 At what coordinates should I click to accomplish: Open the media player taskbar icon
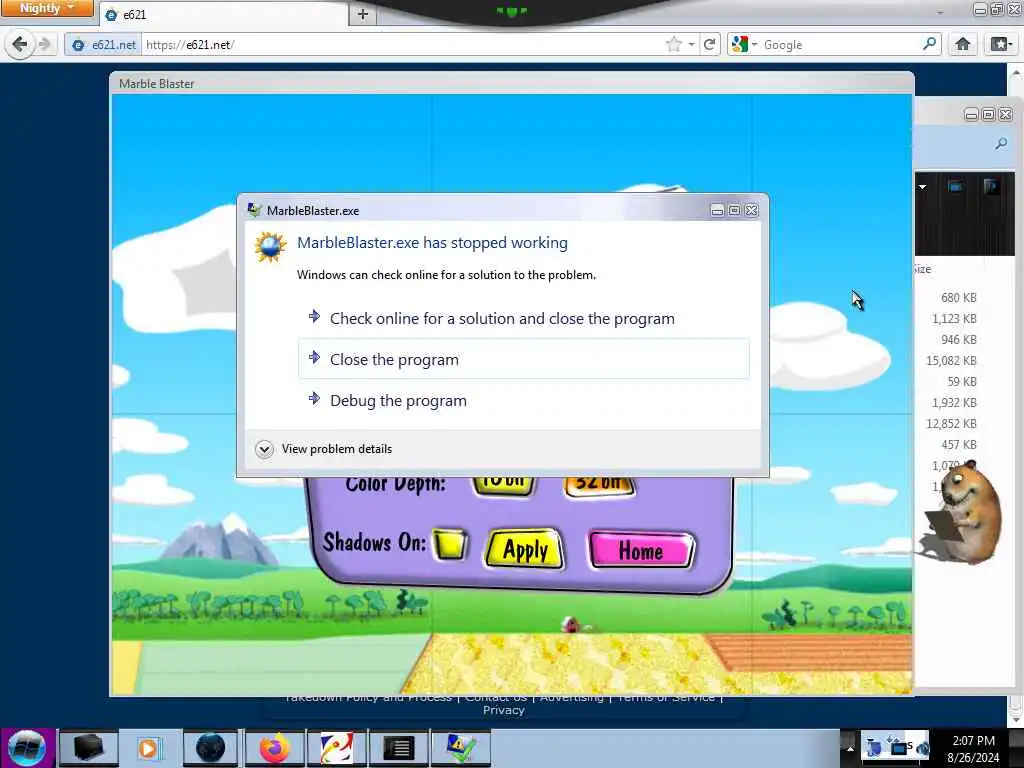(x=149, y=748)
